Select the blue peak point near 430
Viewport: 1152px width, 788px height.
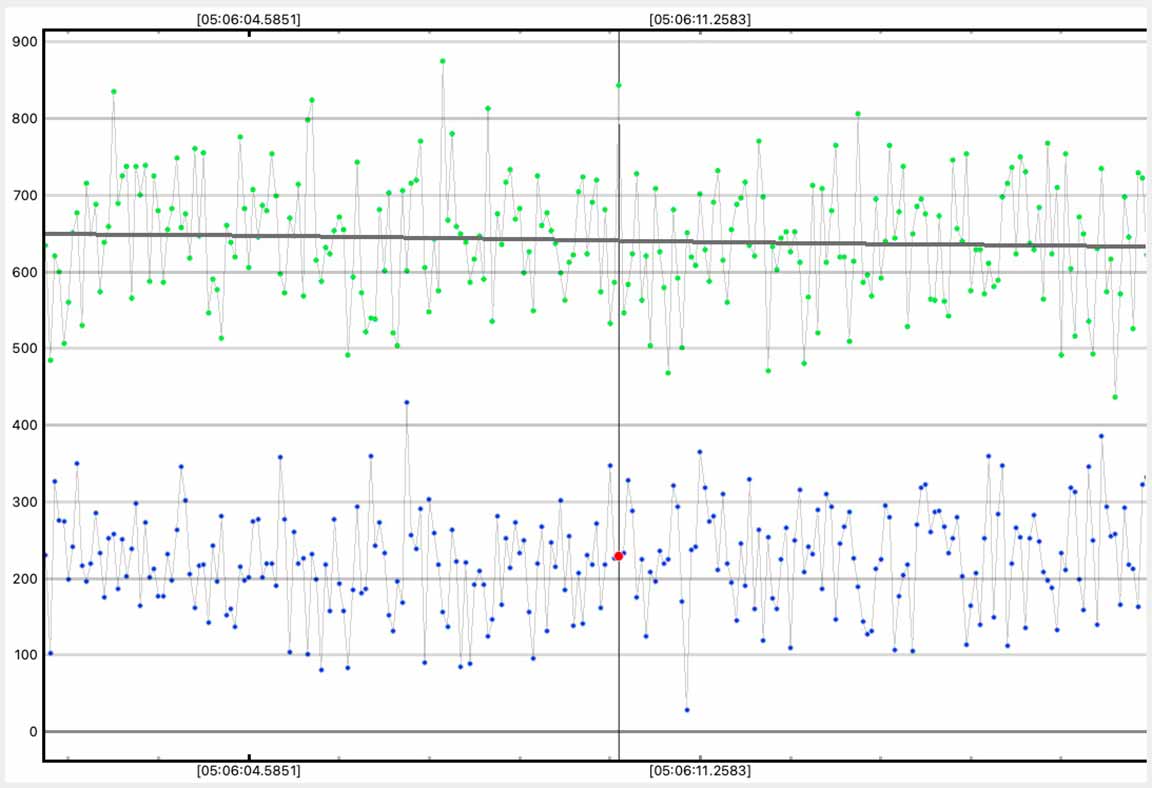point(407,402)
